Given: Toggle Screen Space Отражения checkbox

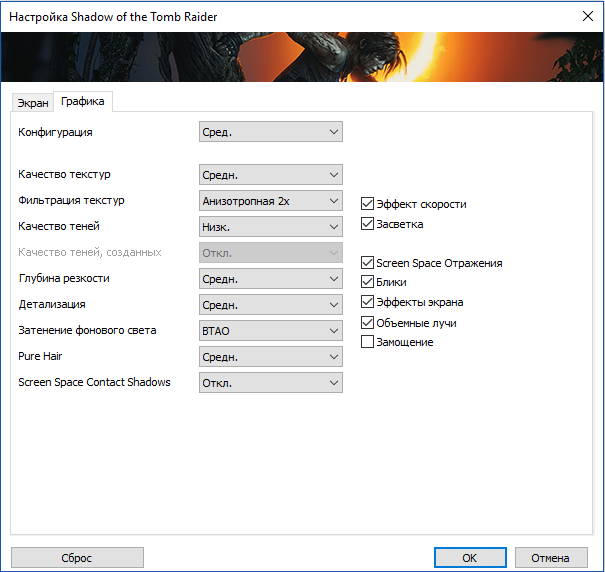Looking at the screenshot, I should [x=368, y=263].
